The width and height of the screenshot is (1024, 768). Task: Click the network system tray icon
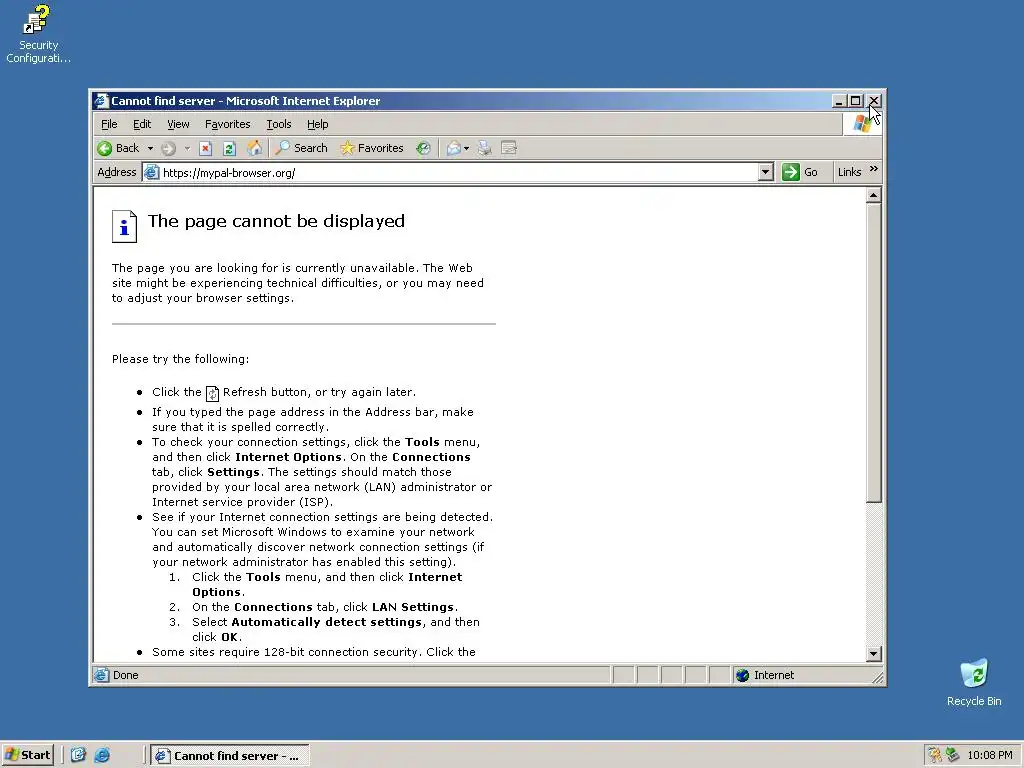click(x=952, y=755)
